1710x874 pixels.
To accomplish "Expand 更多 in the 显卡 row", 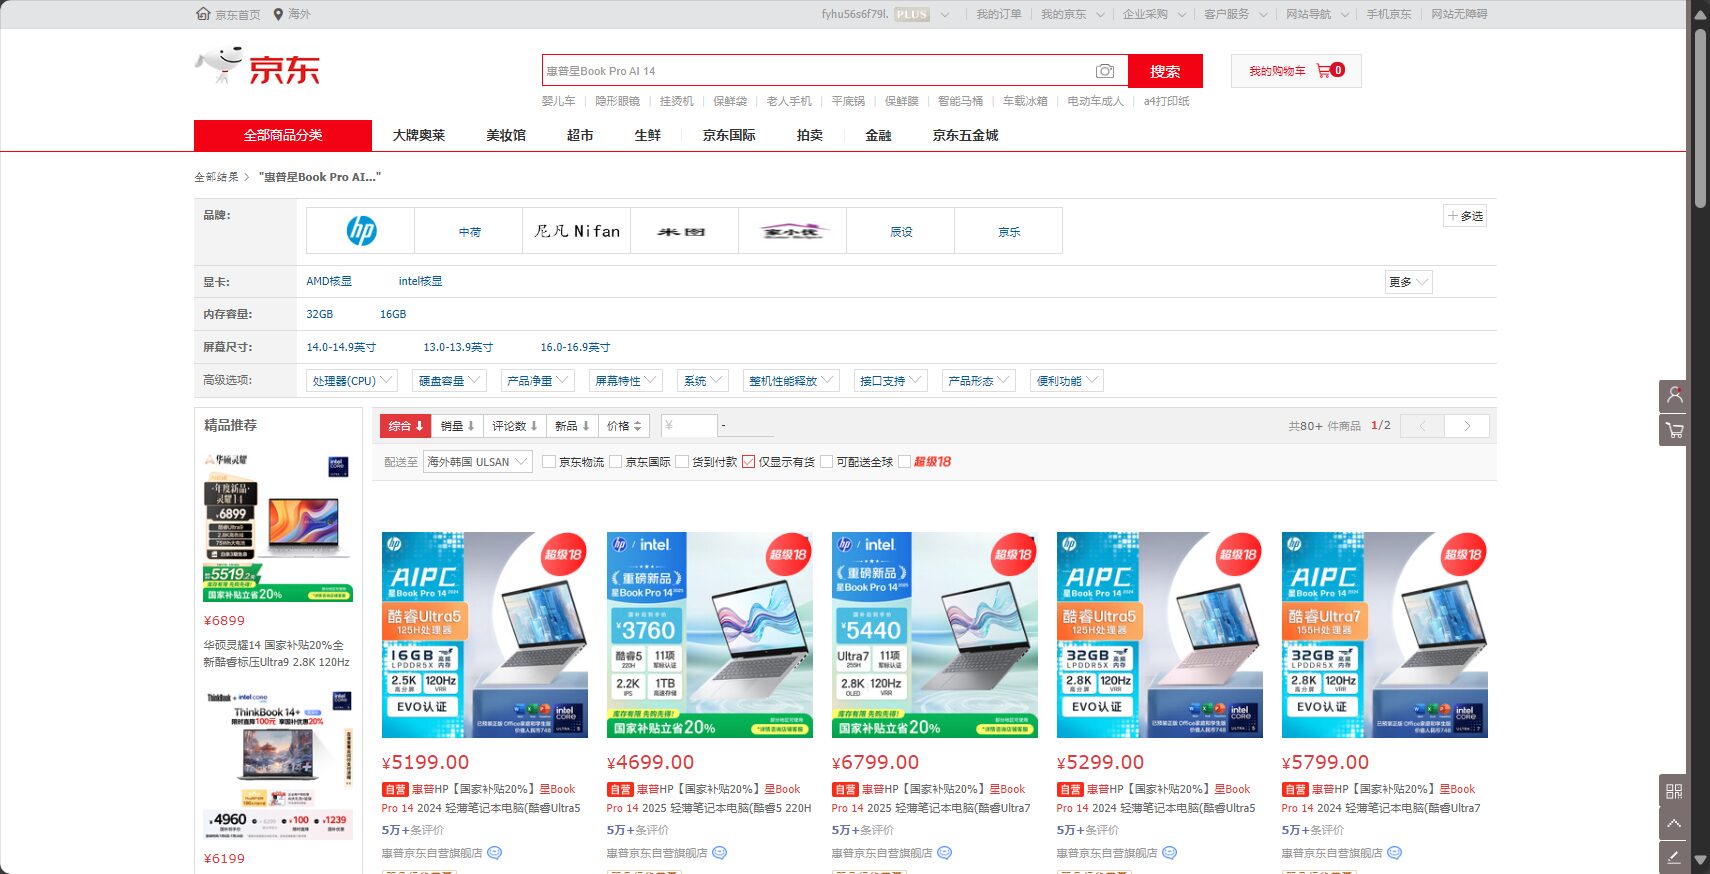I will [x=1408, y=282].
